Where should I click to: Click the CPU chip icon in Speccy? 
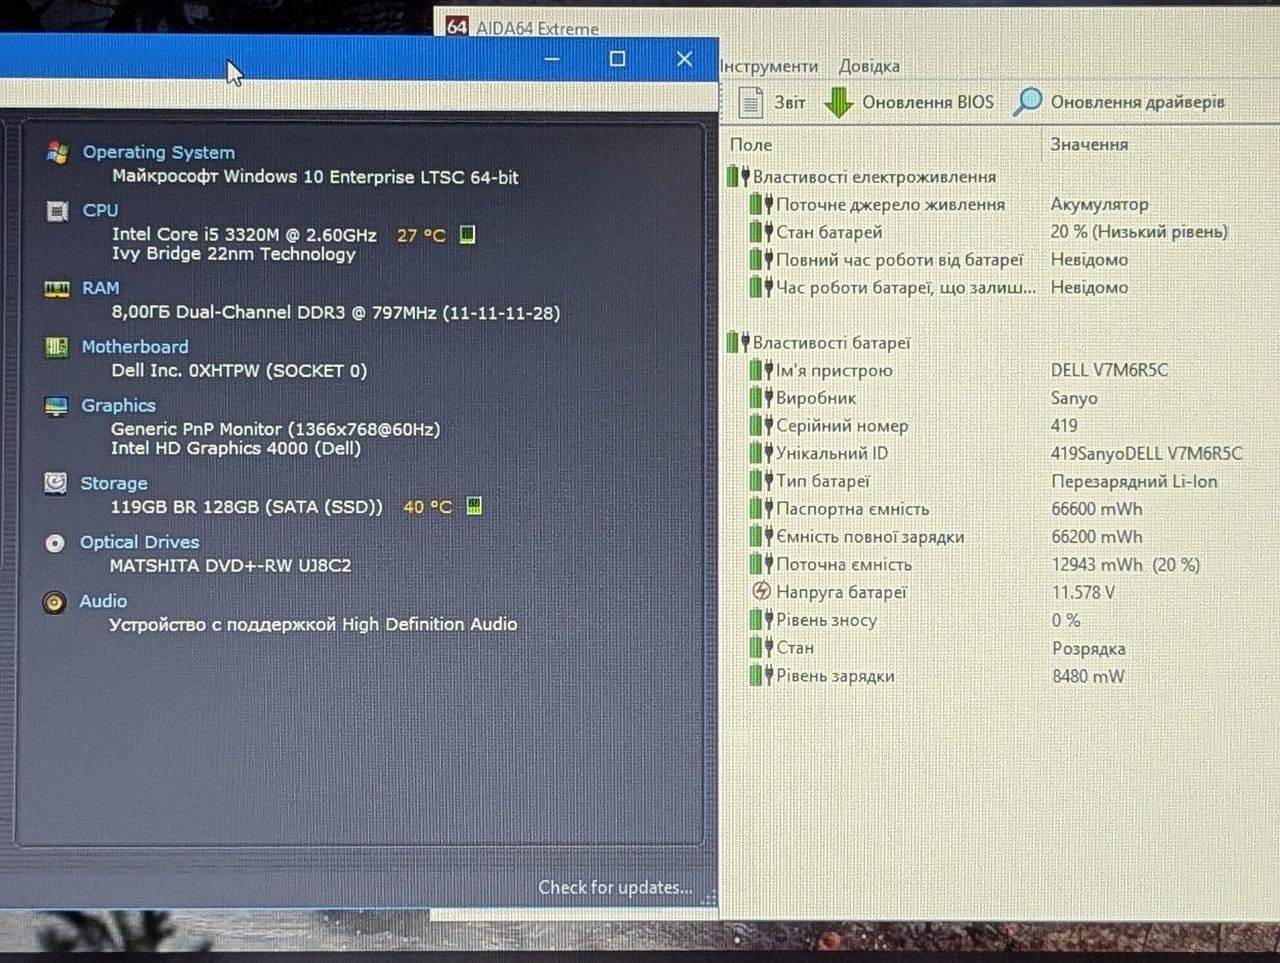57,211
